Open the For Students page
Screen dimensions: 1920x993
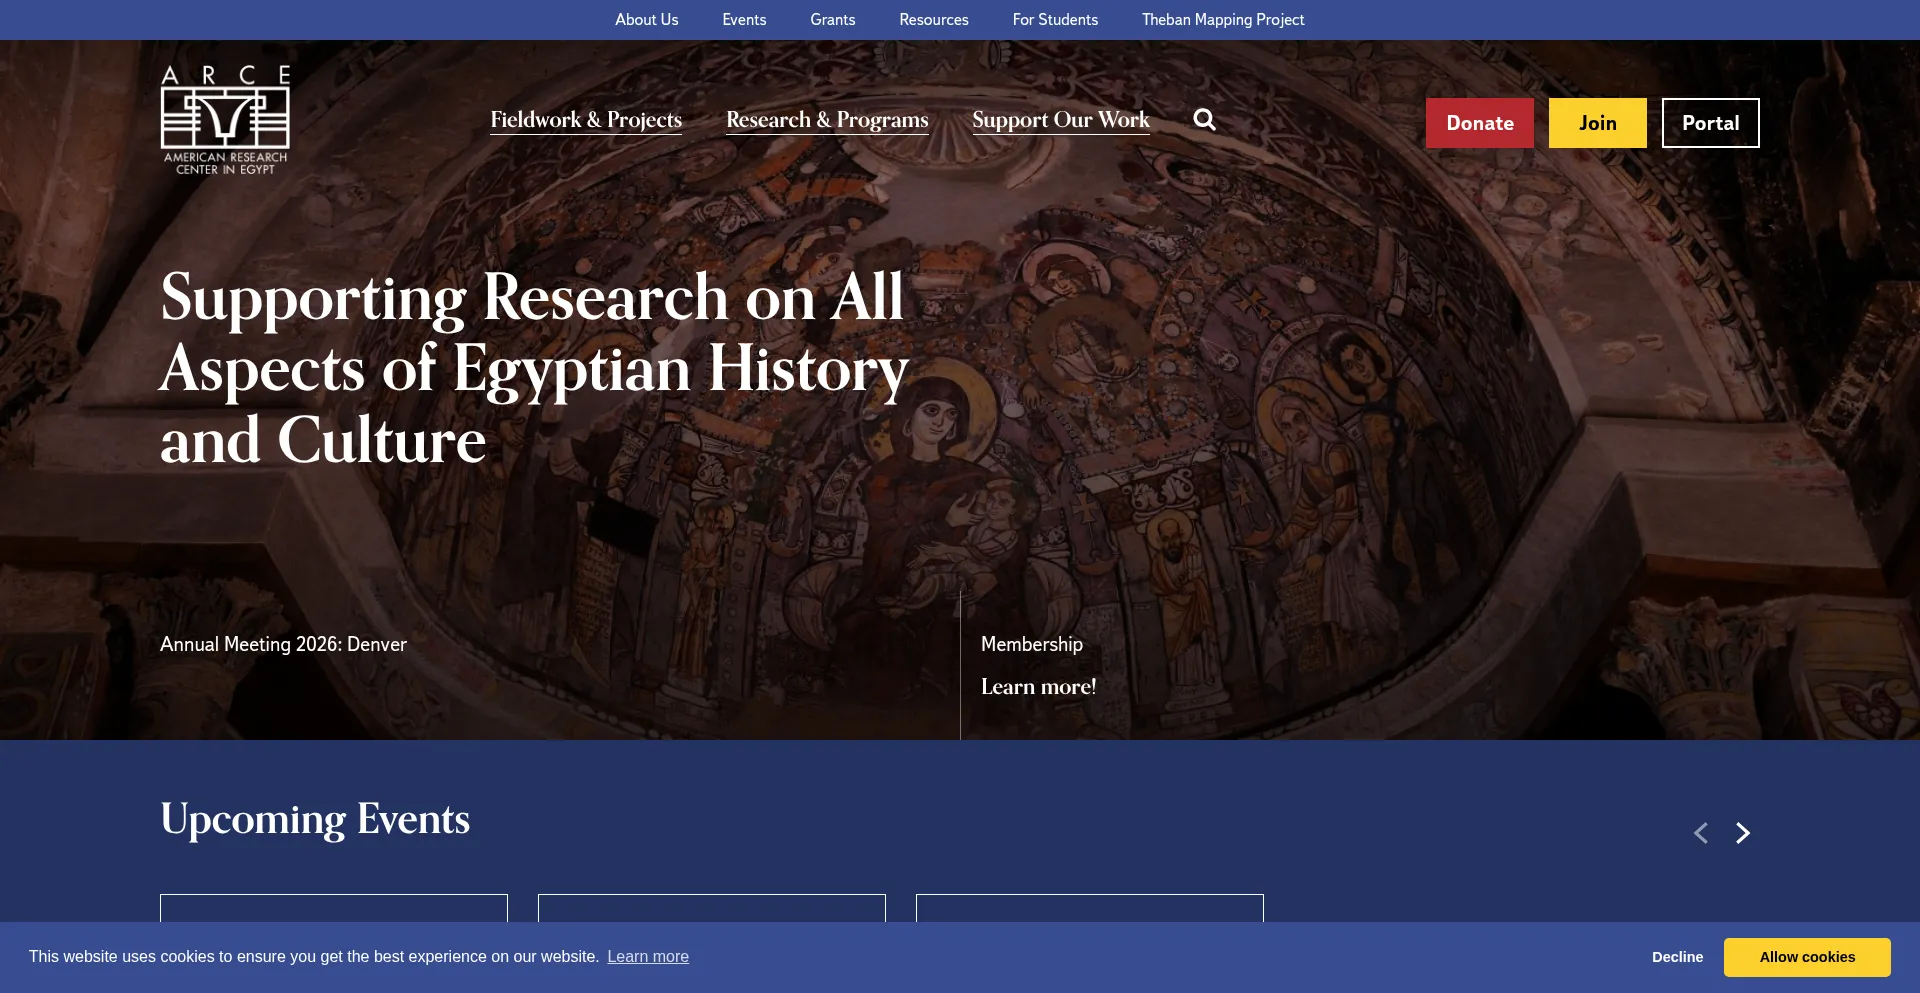[x=1055, y=20]
